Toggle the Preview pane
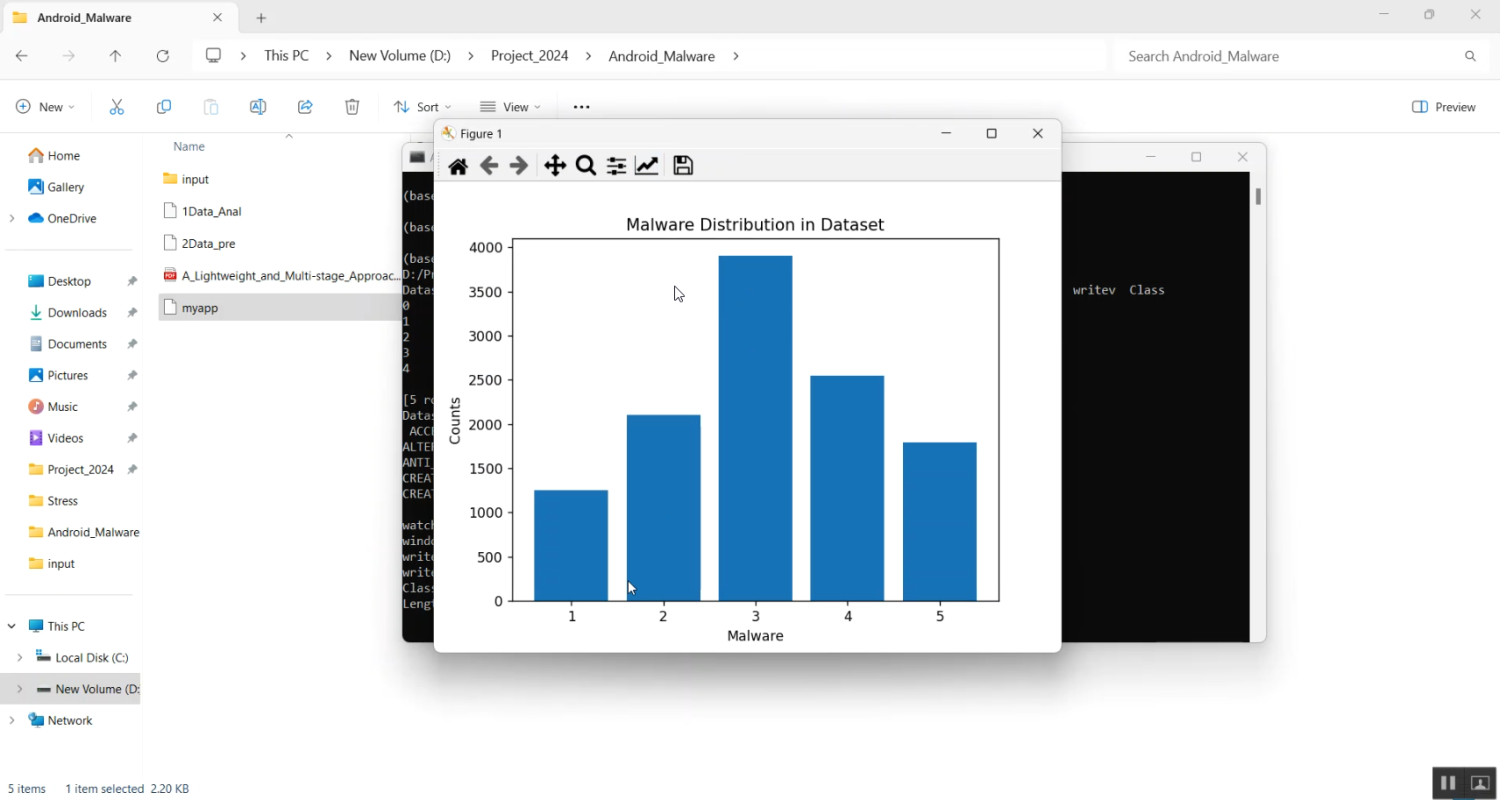Screen dimensions: 1500x800 (1443, 106)
